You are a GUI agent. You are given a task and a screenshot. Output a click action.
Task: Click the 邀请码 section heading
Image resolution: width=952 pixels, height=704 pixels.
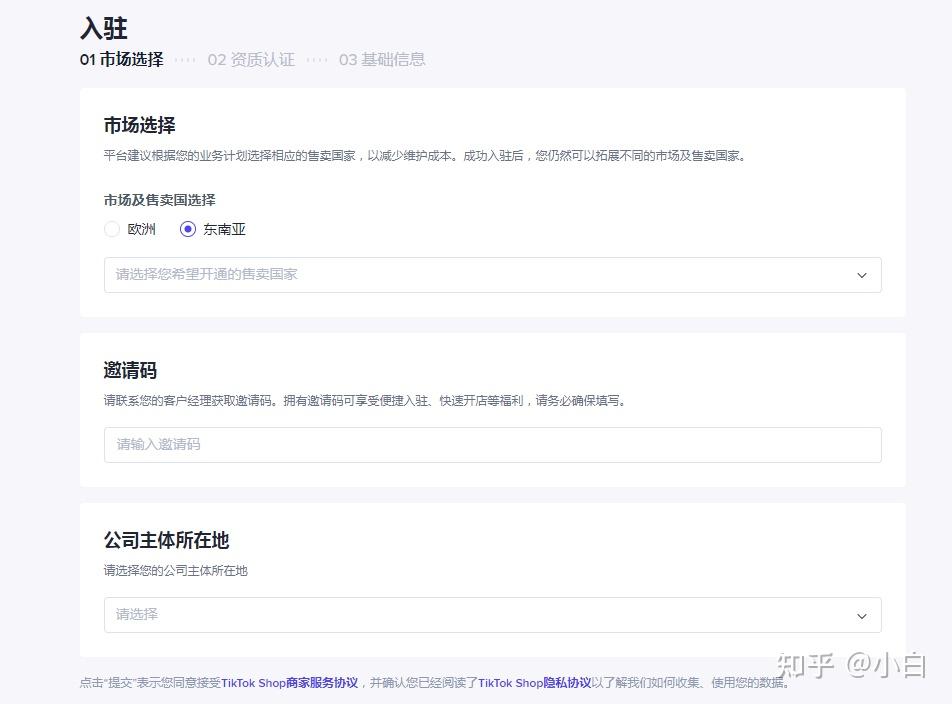[x=131, y=370]
